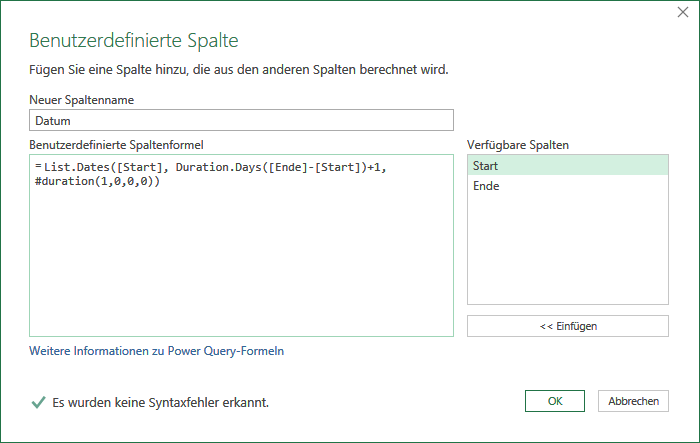The width and height of the screenshot is (700, 443).
Task: Click the << Einfügen button
Action: click(x=568, y=326)
